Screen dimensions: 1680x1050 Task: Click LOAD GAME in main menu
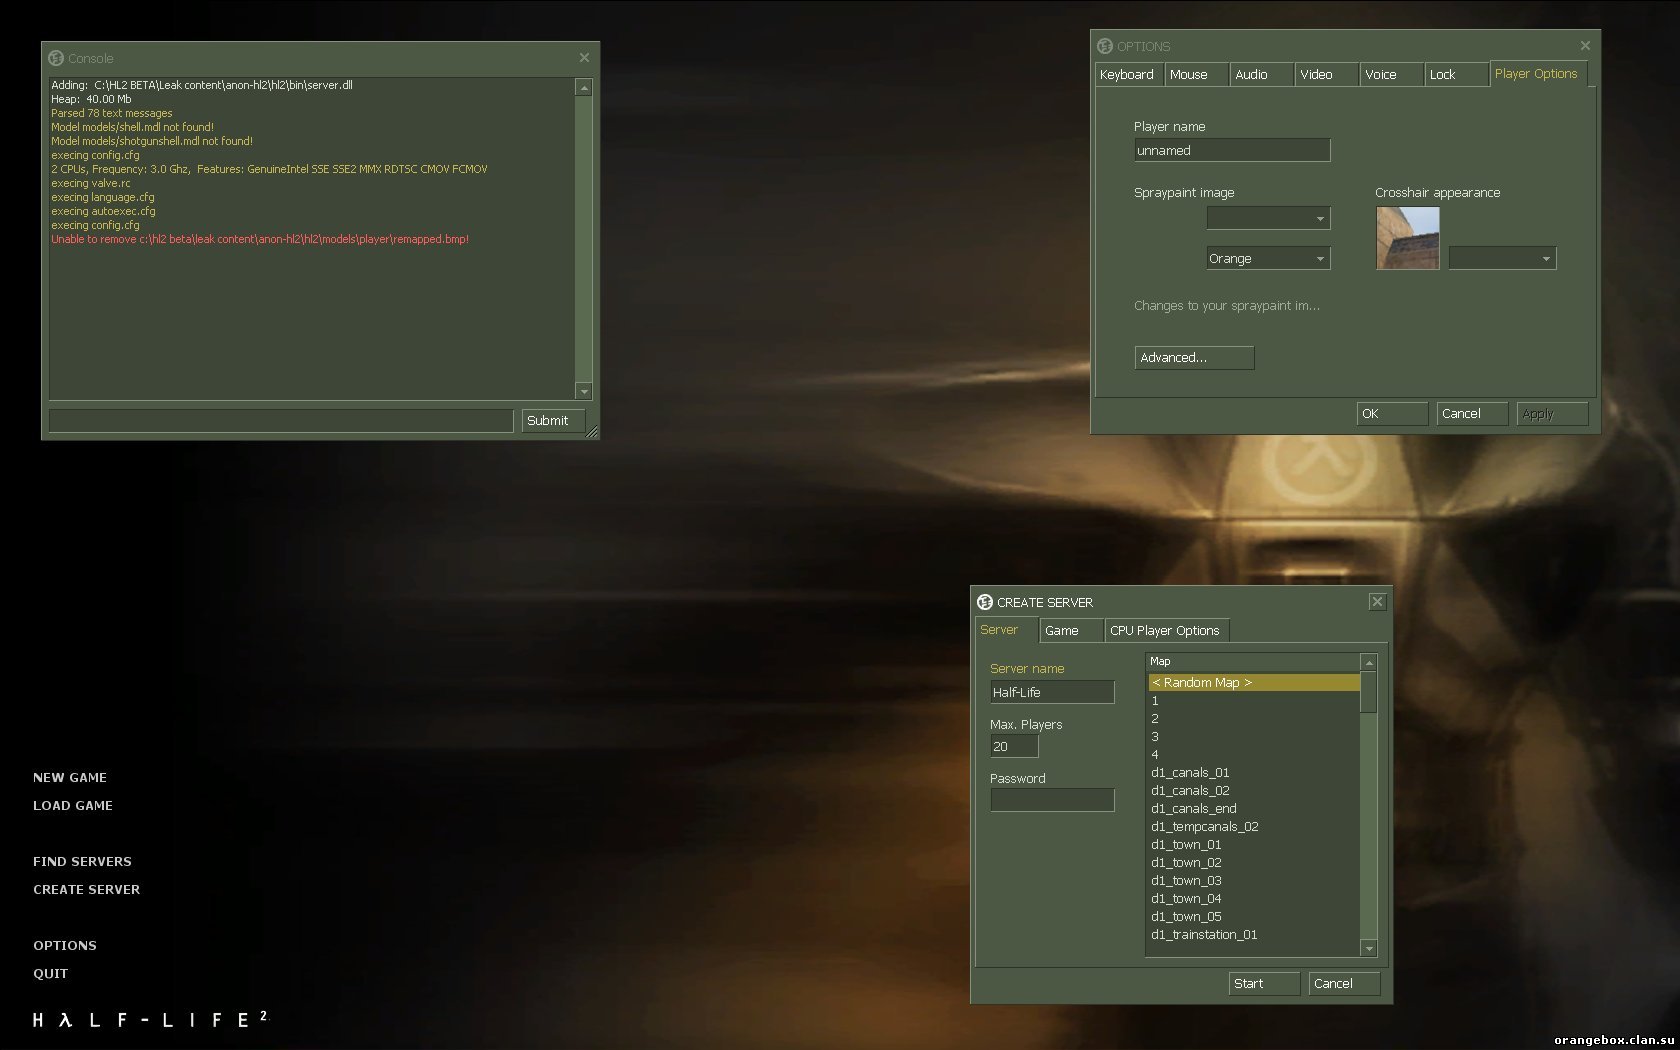pyautogui.click(x=73, y=805)
